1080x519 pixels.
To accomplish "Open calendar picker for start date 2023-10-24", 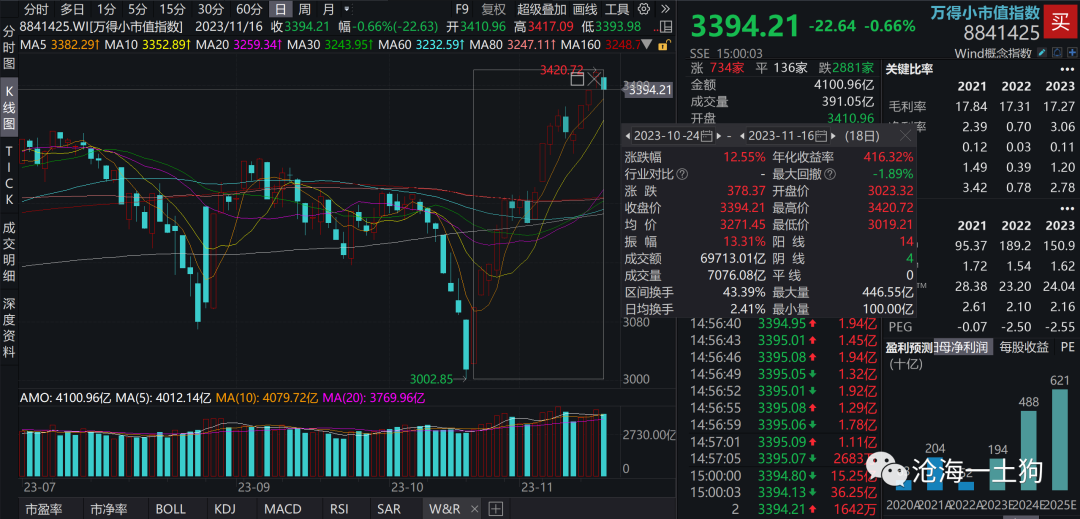I will tap(706, 136).
